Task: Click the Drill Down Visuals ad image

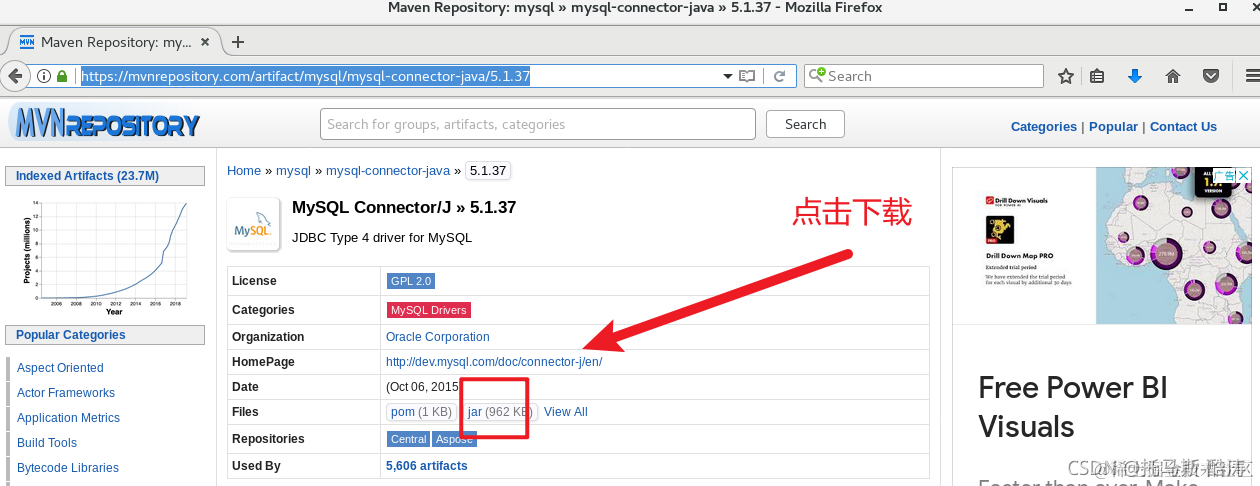Action: click(x=1102, y=246)
